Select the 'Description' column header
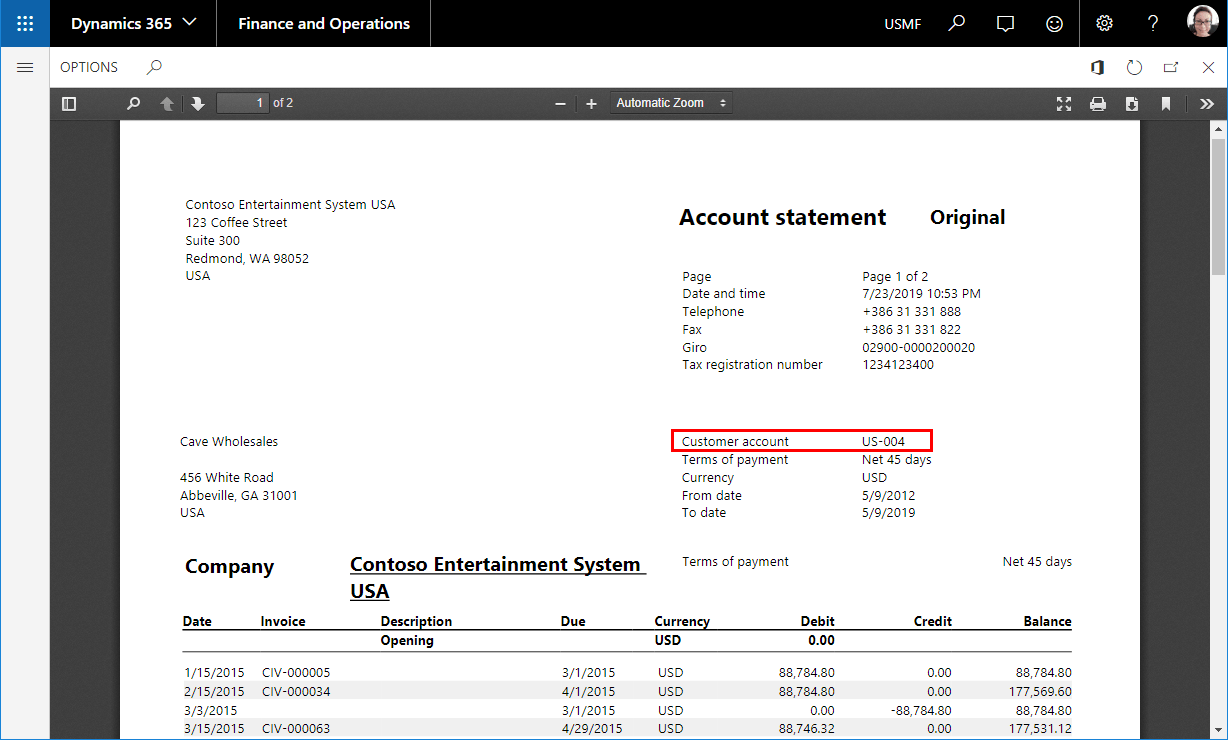This screenshot has width=1228, height=740. click(416, 622)
